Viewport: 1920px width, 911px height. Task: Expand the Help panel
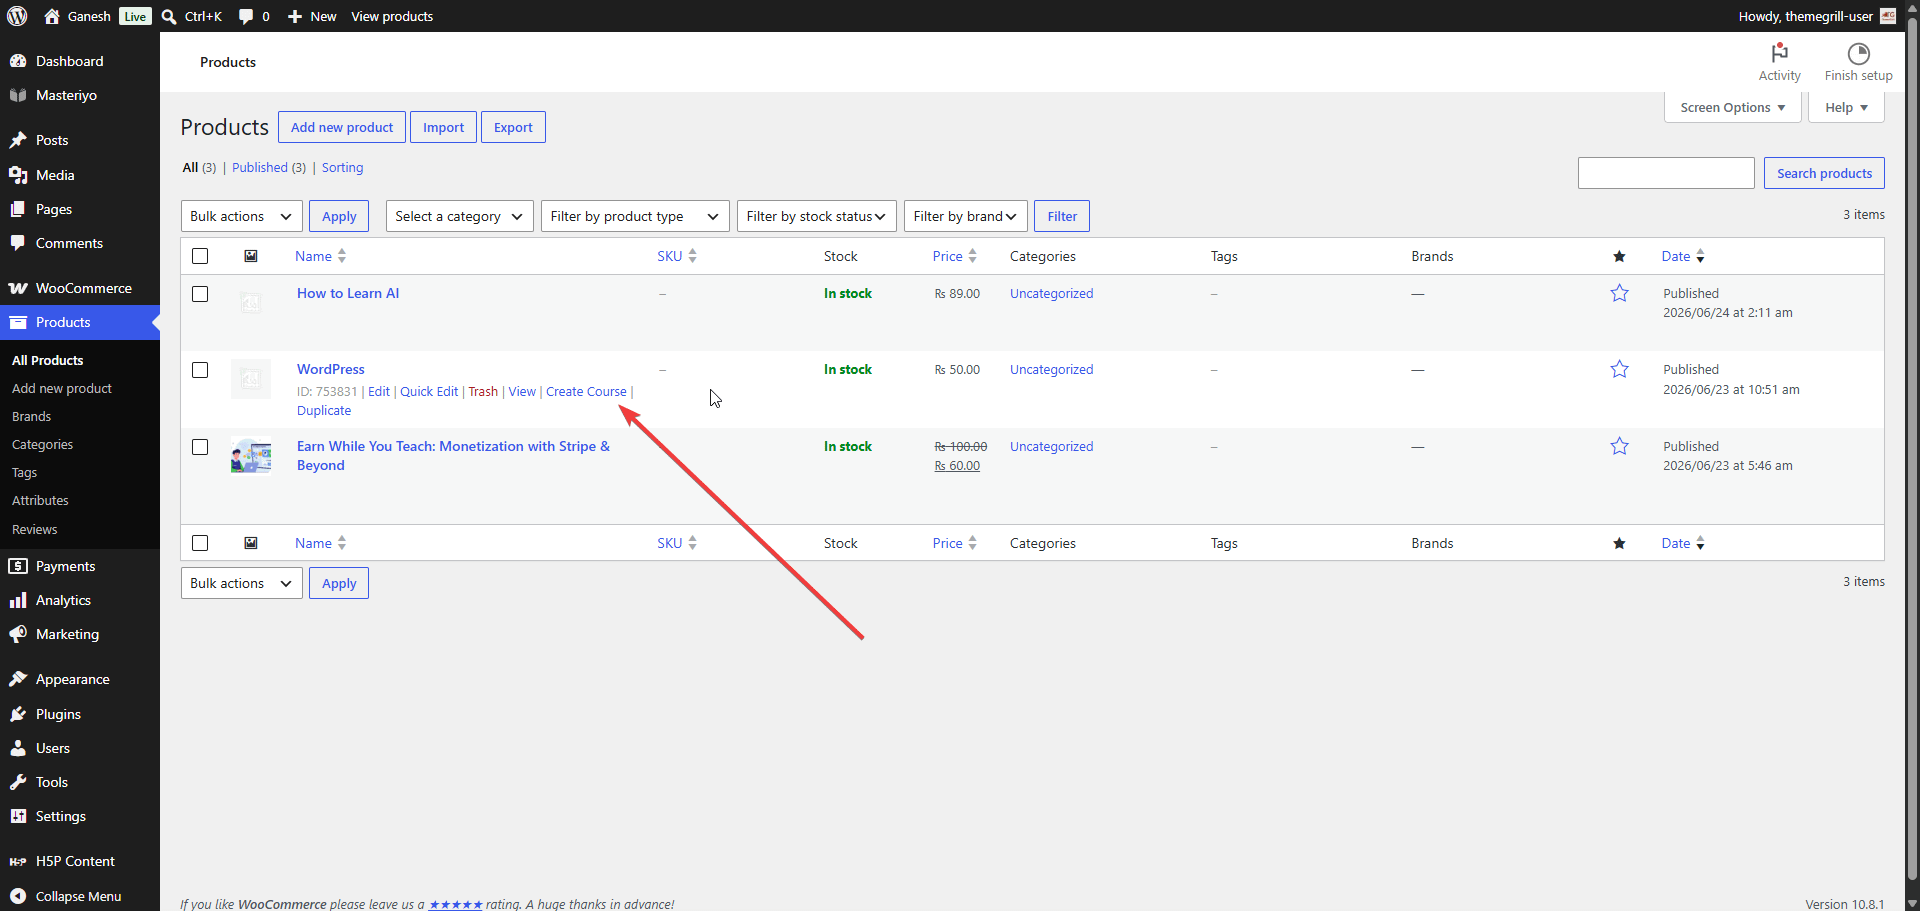coord(1846,107)
